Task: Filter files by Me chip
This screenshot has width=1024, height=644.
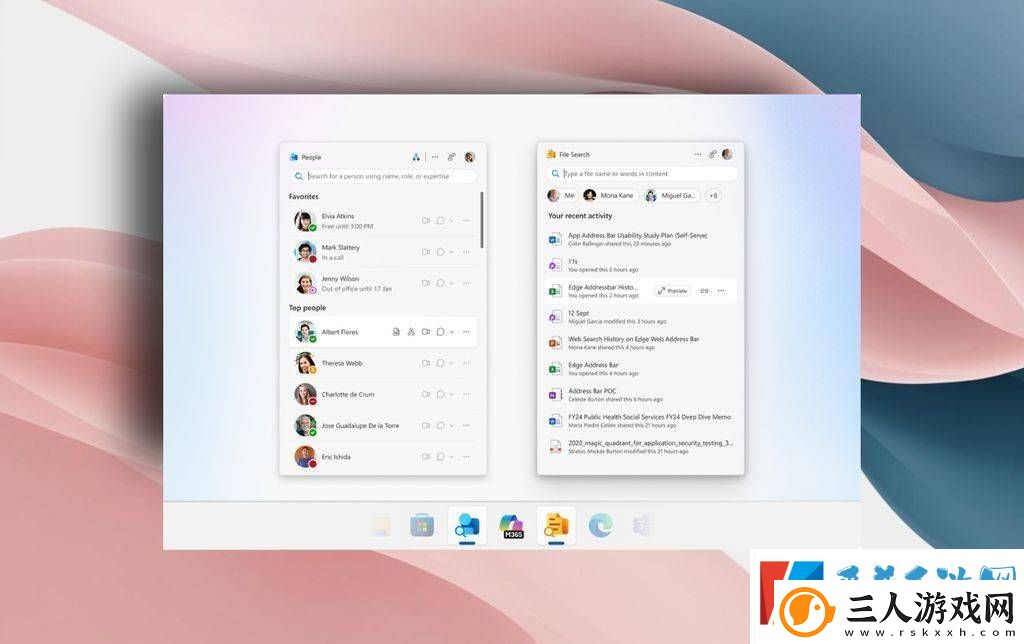Action: point(562,195)
